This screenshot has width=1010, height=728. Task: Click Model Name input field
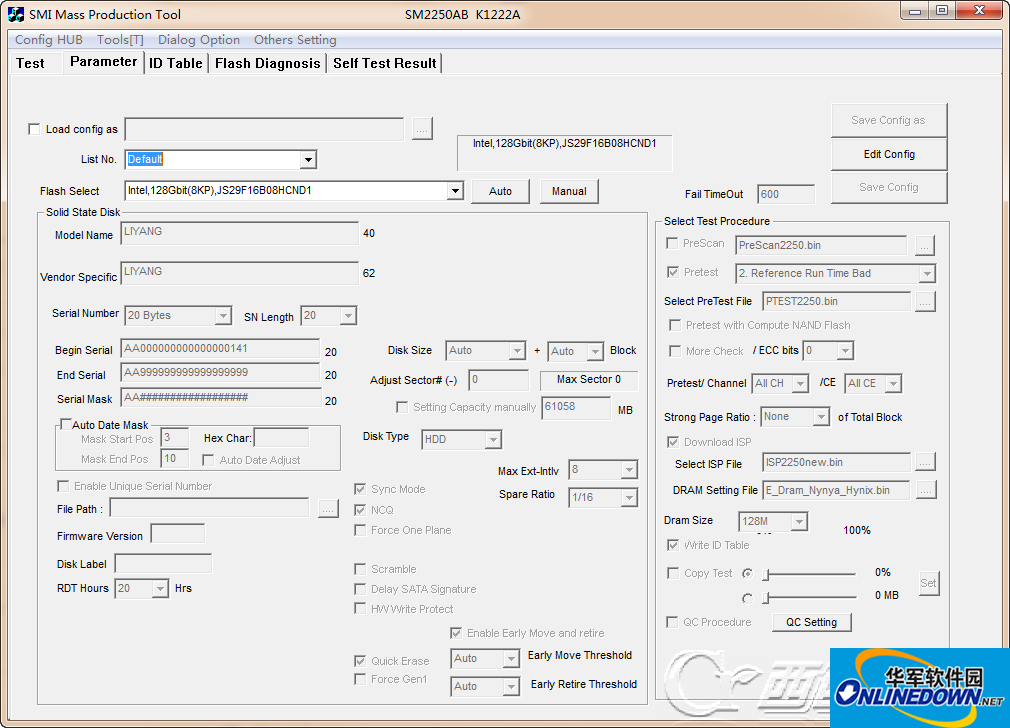(x=240, y=233)
